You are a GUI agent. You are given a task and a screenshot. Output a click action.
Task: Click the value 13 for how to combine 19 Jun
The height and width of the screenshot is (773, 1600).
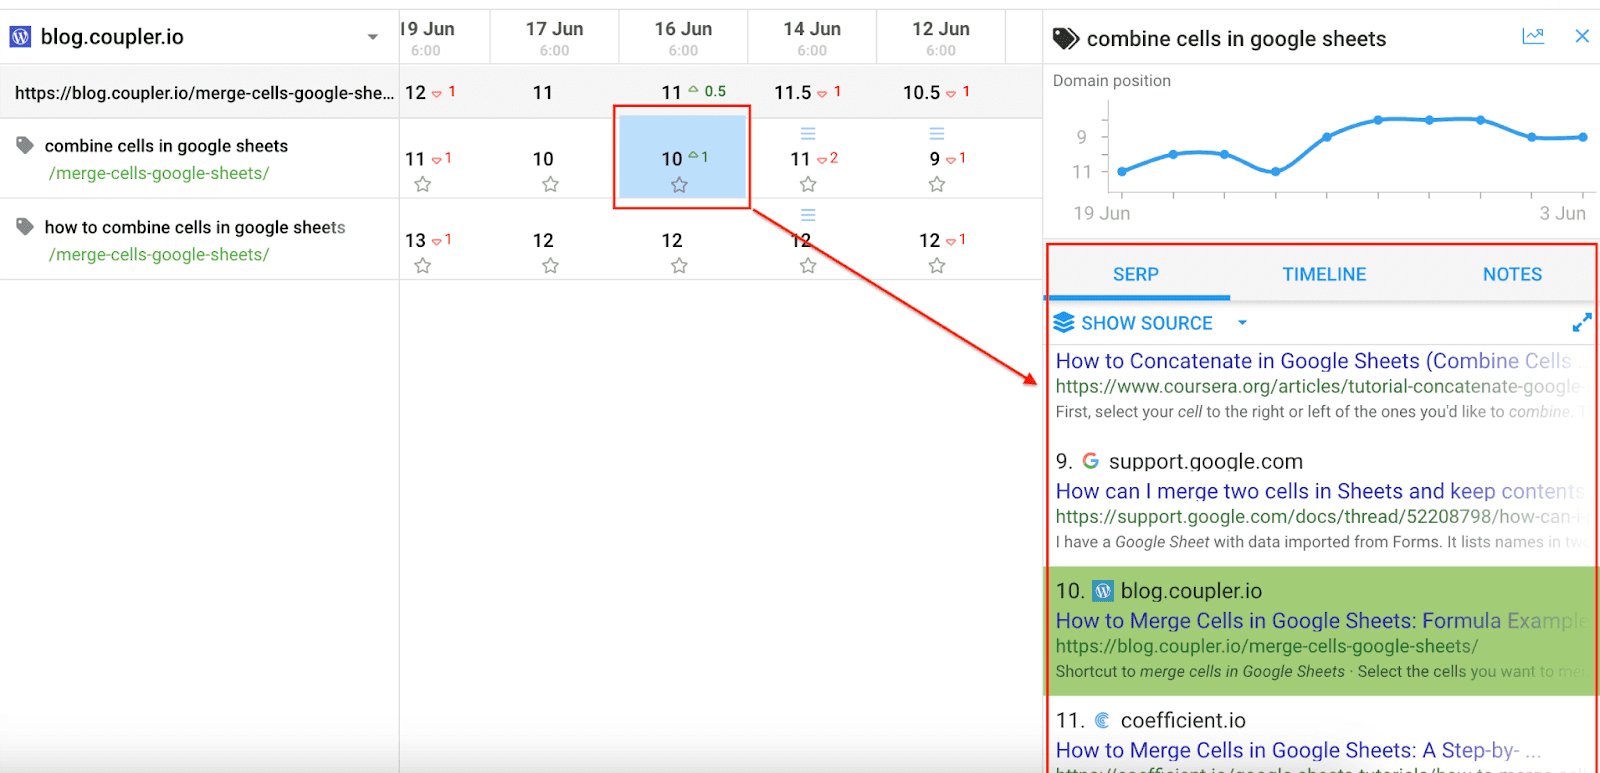pyautogui.click(x=416, y=241)
